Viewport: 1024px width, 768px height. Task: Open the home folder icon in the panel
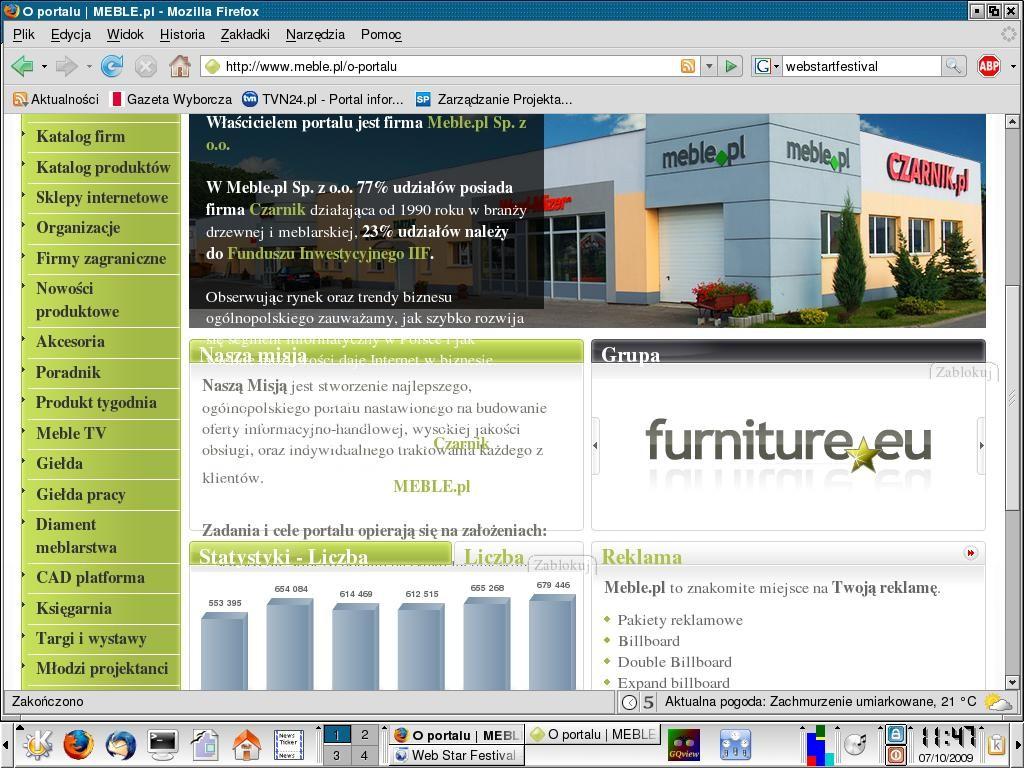(x=247, y=745)
